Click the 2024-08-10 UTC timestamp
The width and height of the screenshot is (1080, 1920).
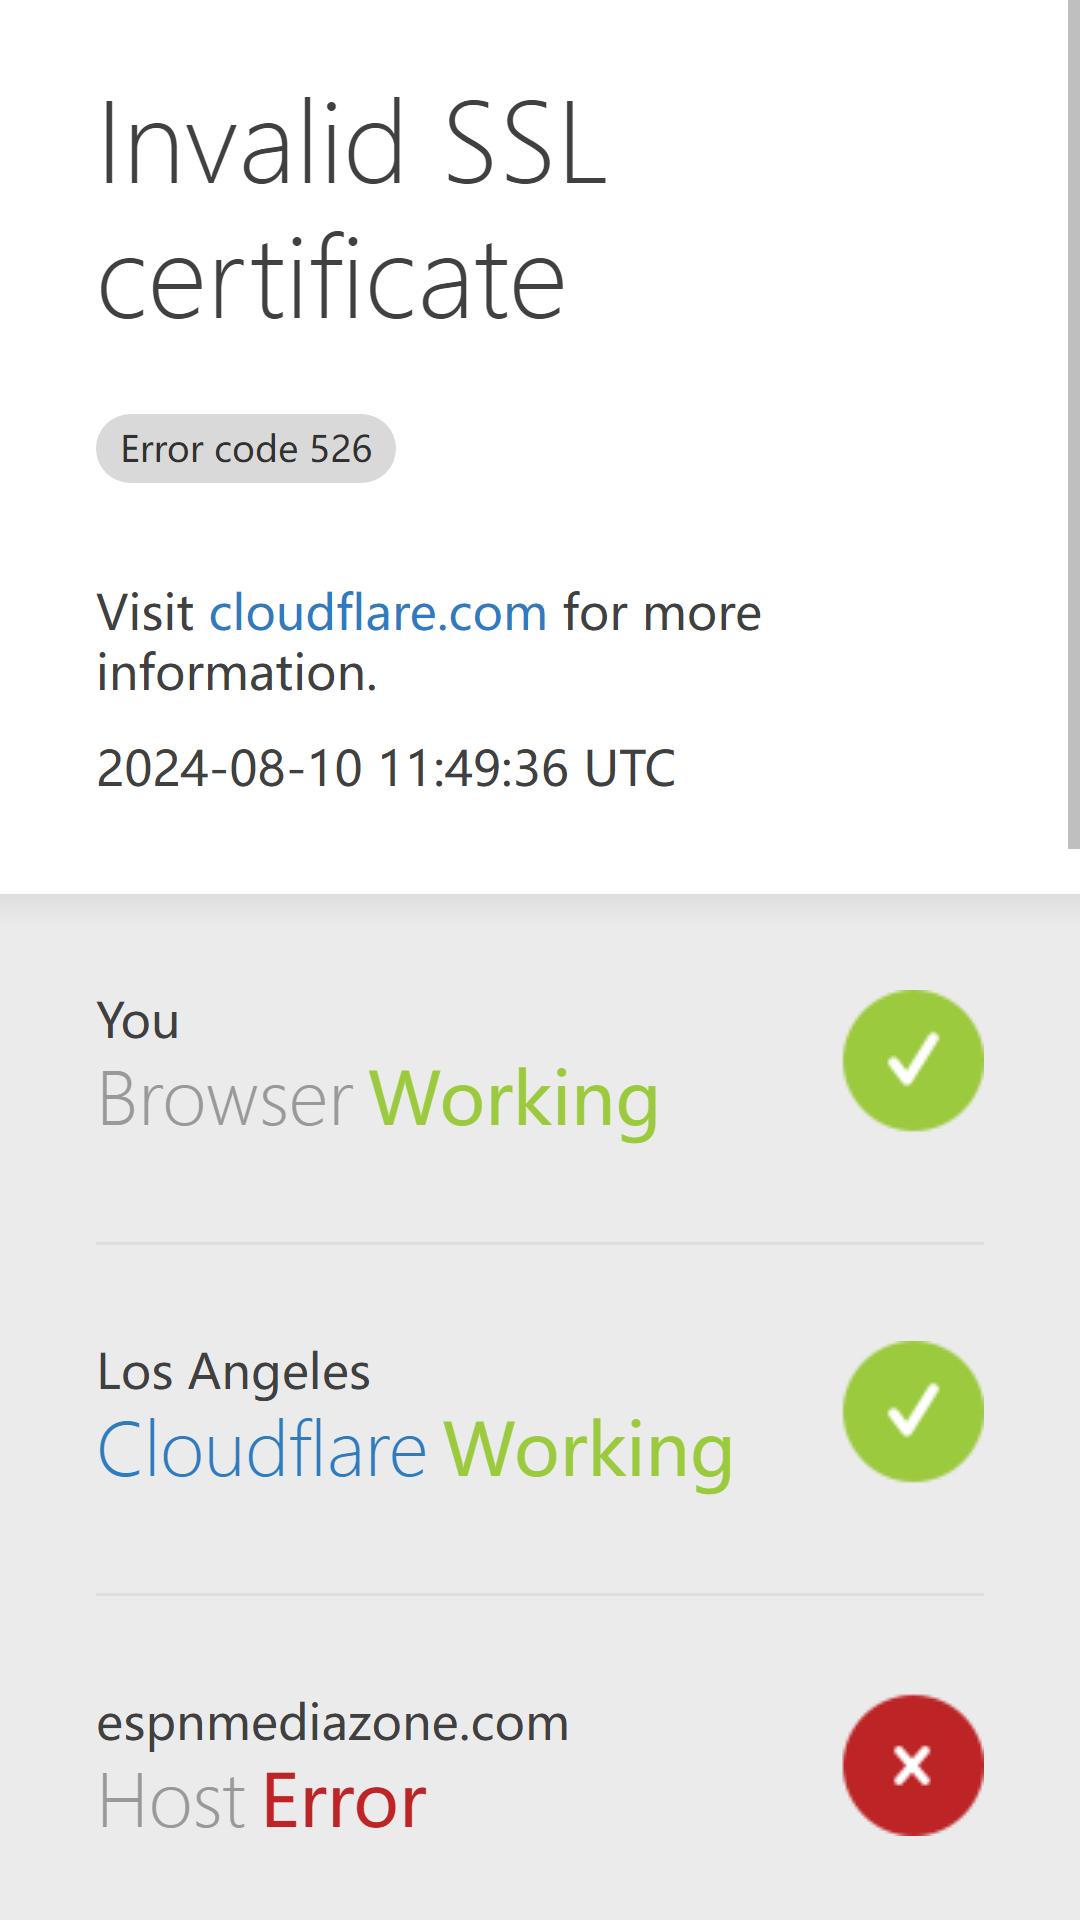point(386,768)
